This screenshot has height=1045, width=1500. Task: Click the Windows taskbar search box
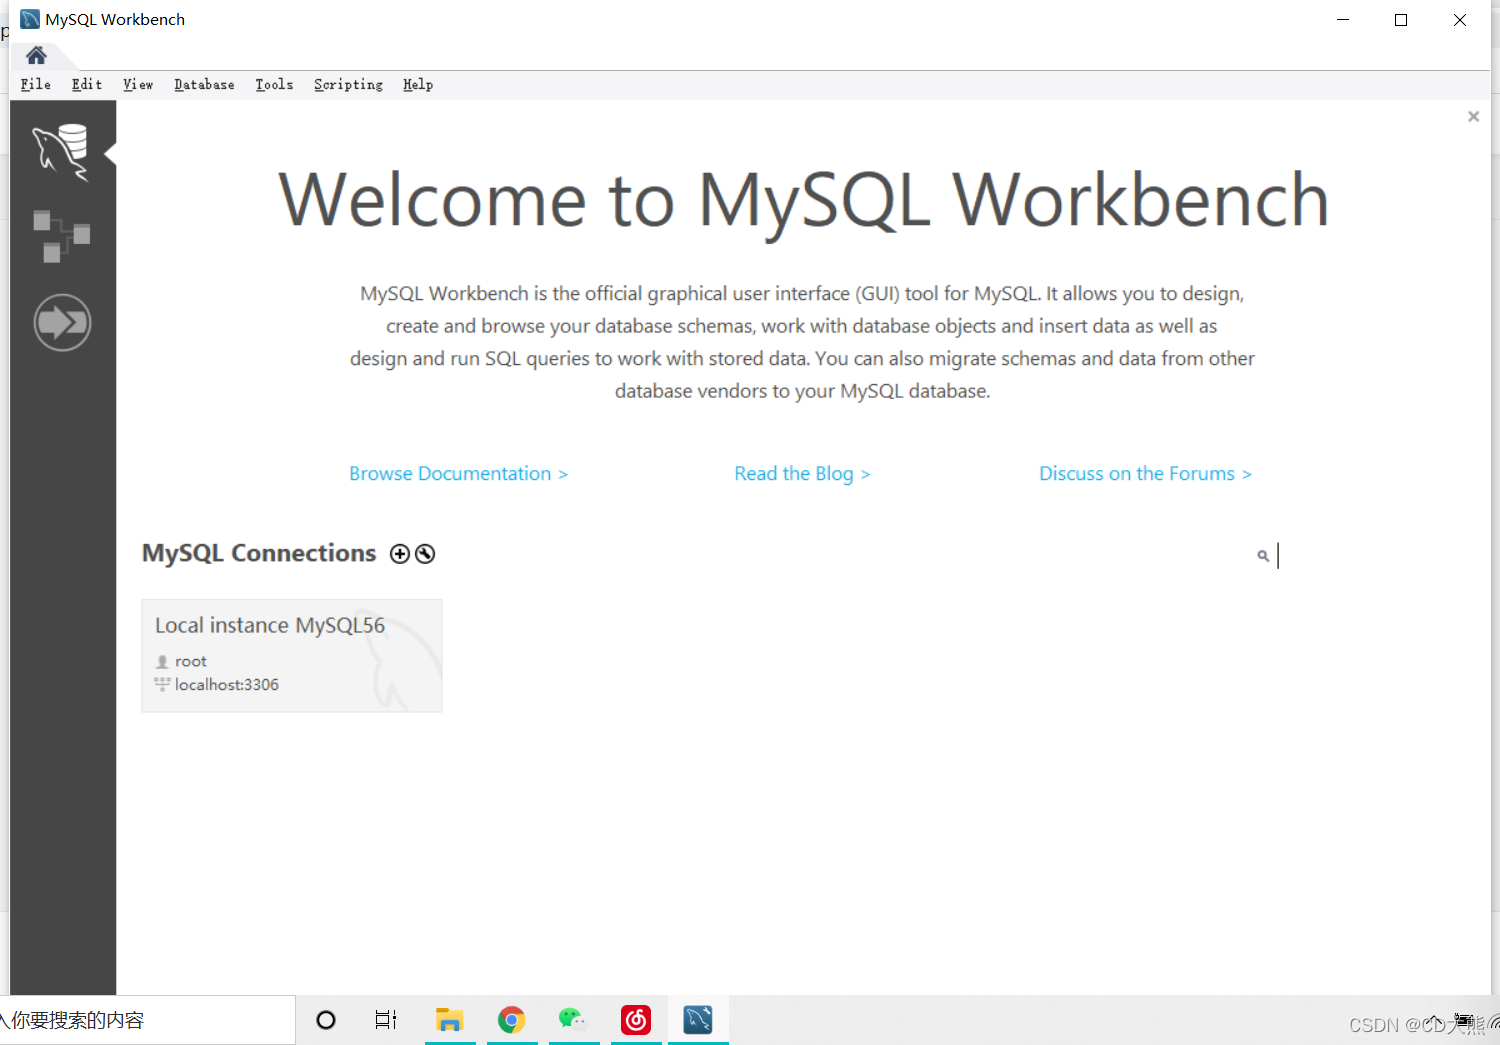[147, 1020]
